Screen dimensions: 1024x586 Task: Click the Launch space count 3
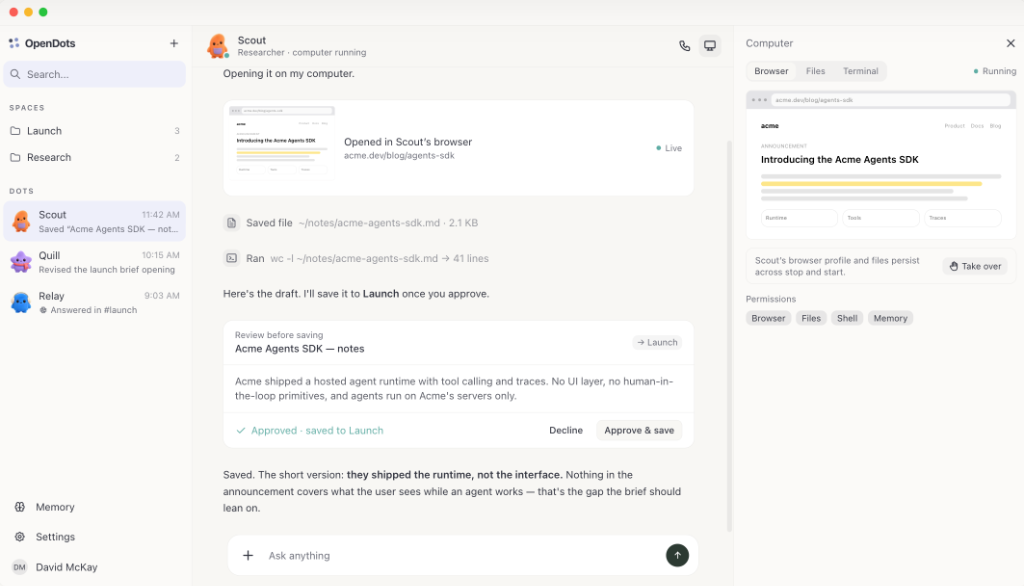(177, 131)
